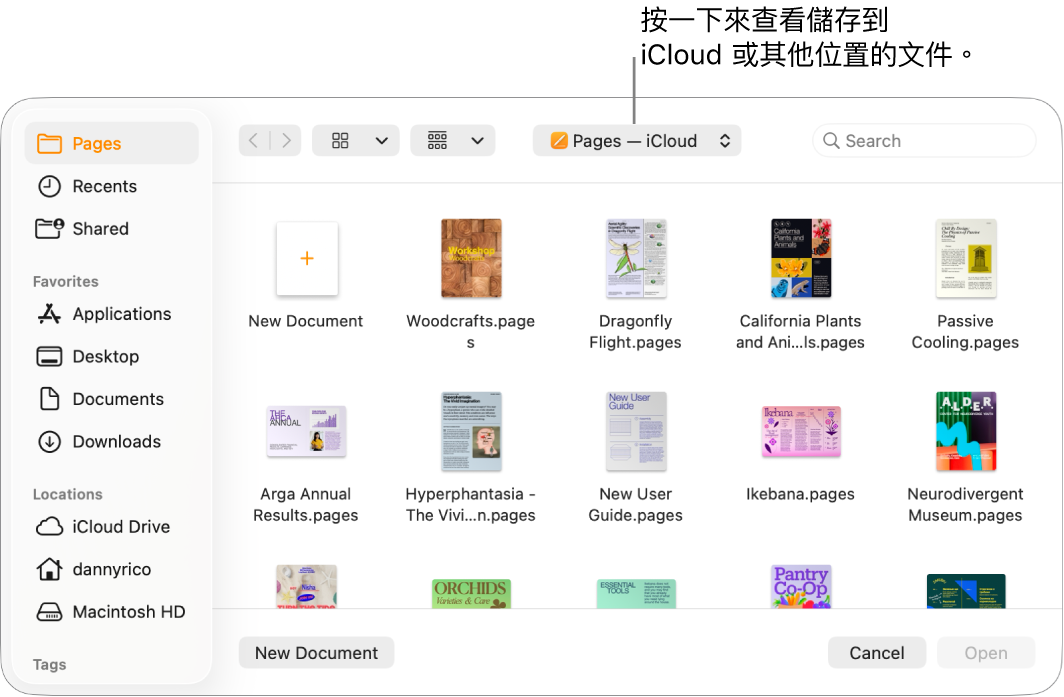Select the Applications icon in Favorites
1064x697 pixels.
(50, 314)
